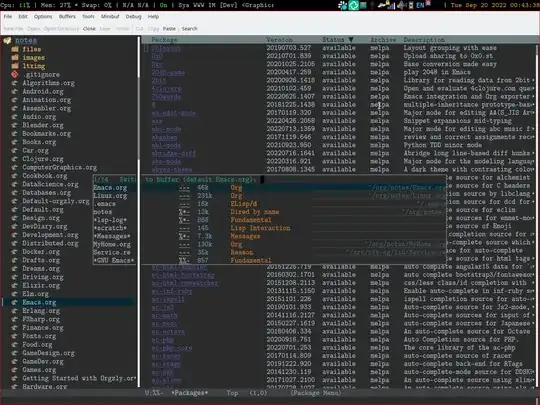
Task: Click the paw icon in system tray
Action: (x=343, y=5)
